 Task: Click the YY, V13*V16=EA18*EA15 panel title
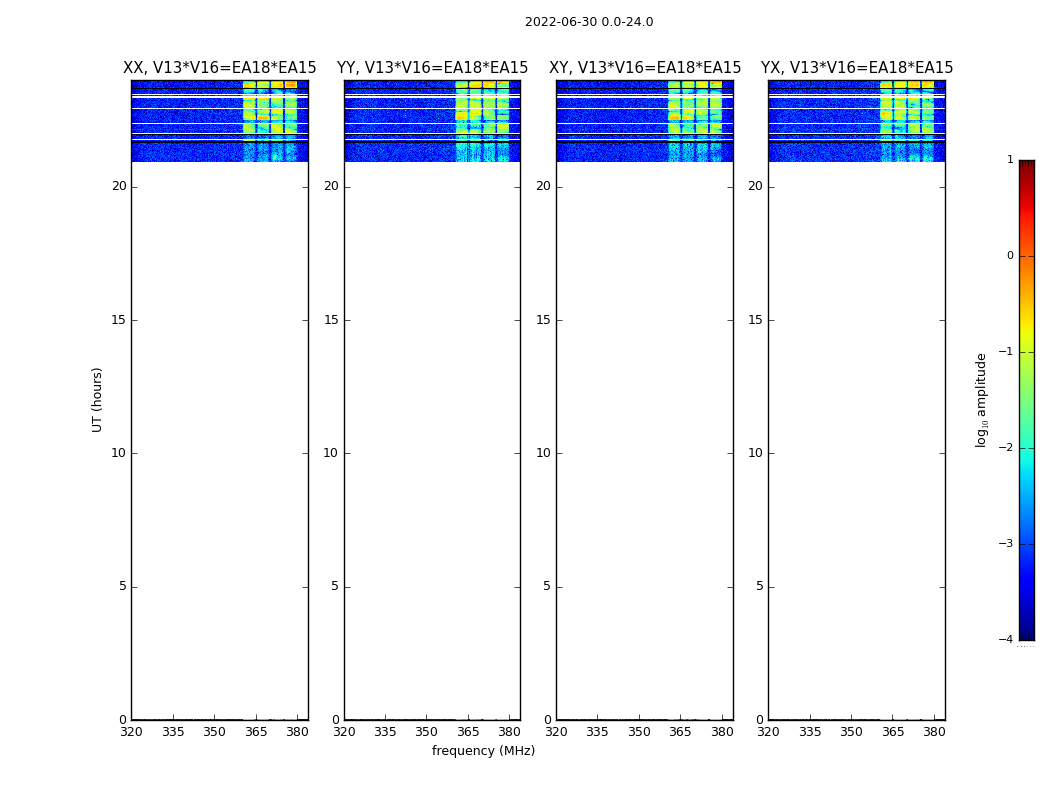432,68
